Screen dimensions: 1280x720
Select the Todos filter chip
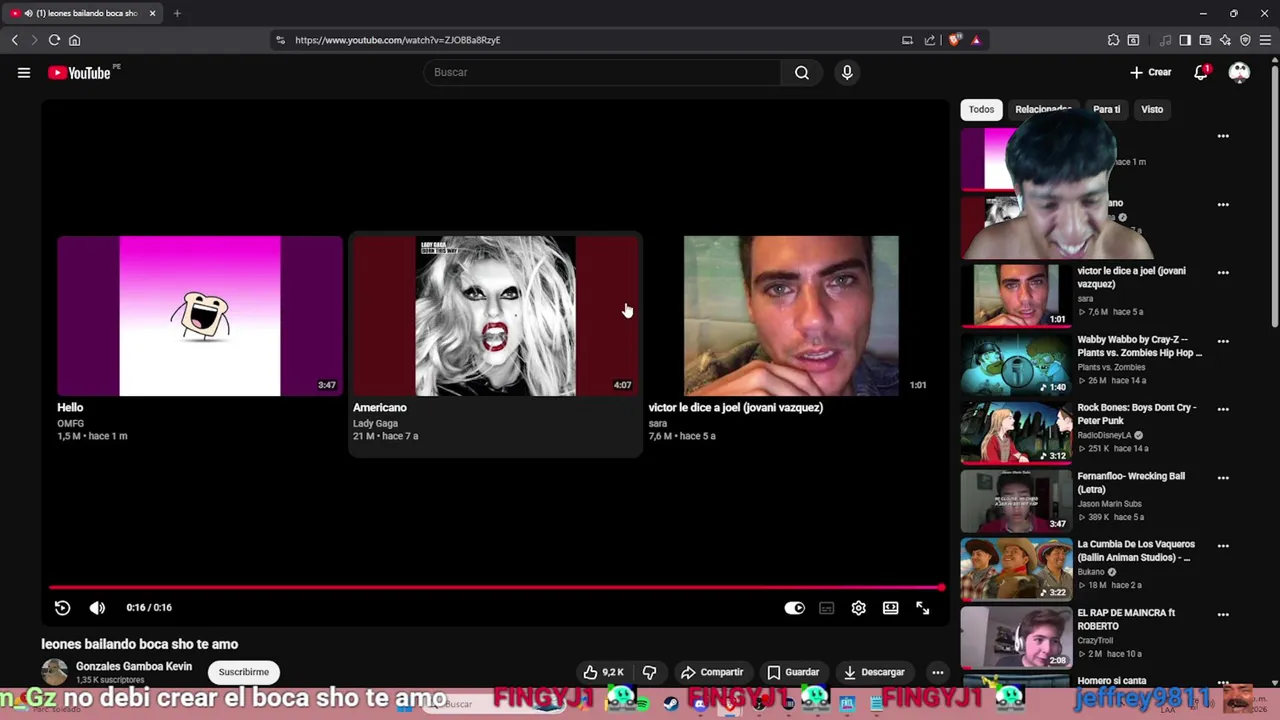point(981,109)
